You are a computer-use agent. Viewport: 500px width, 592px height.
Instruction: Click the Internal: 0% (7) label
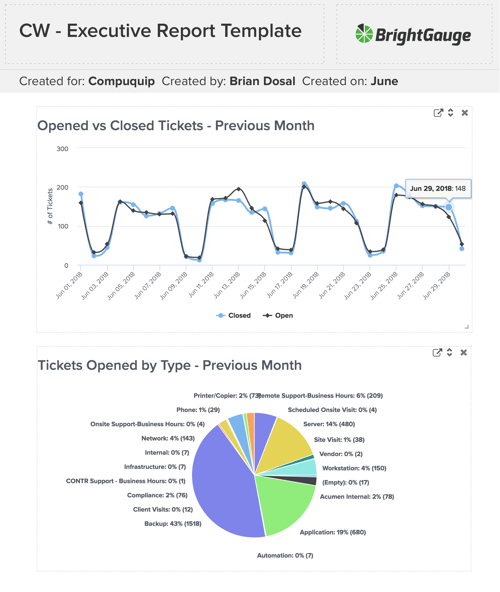[x=167, y=453]
